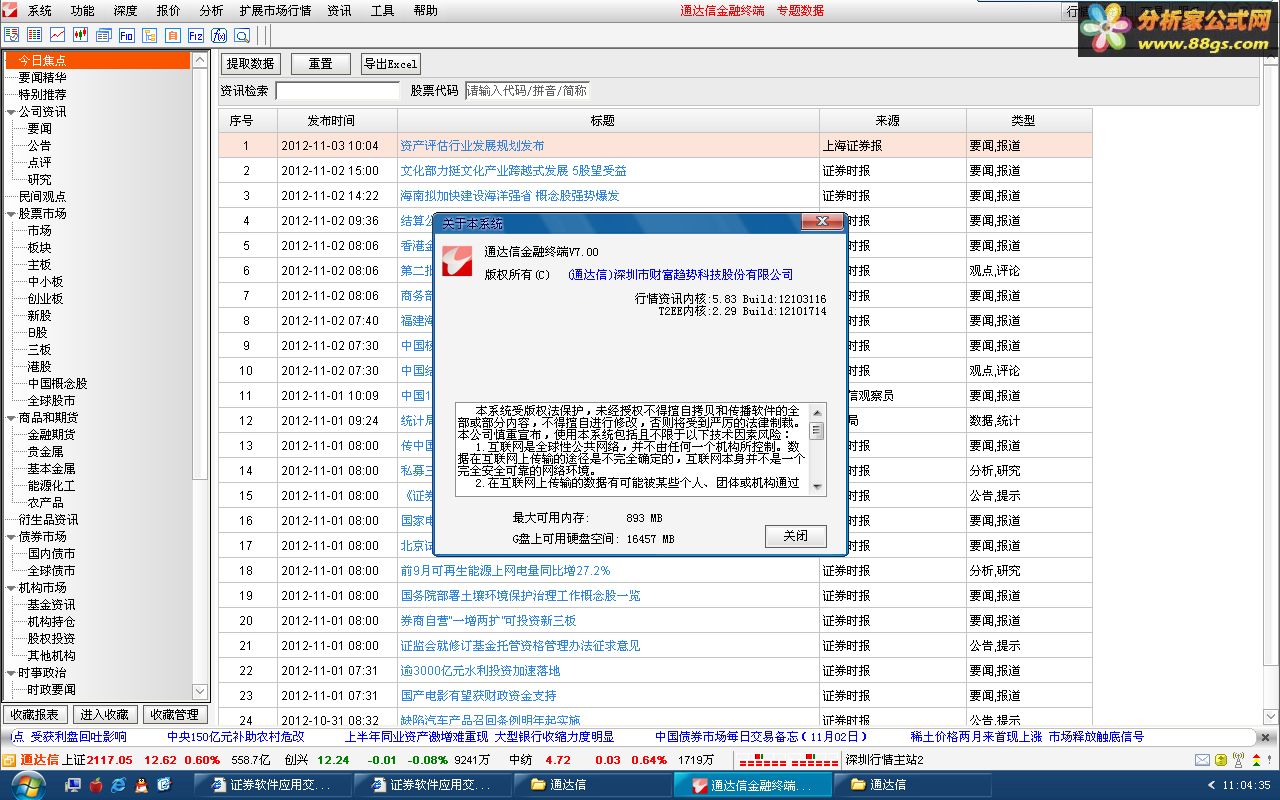Open the quote list grid toolbar icon
Screen dimensions: 1280x800
click(x=35, y=35)
